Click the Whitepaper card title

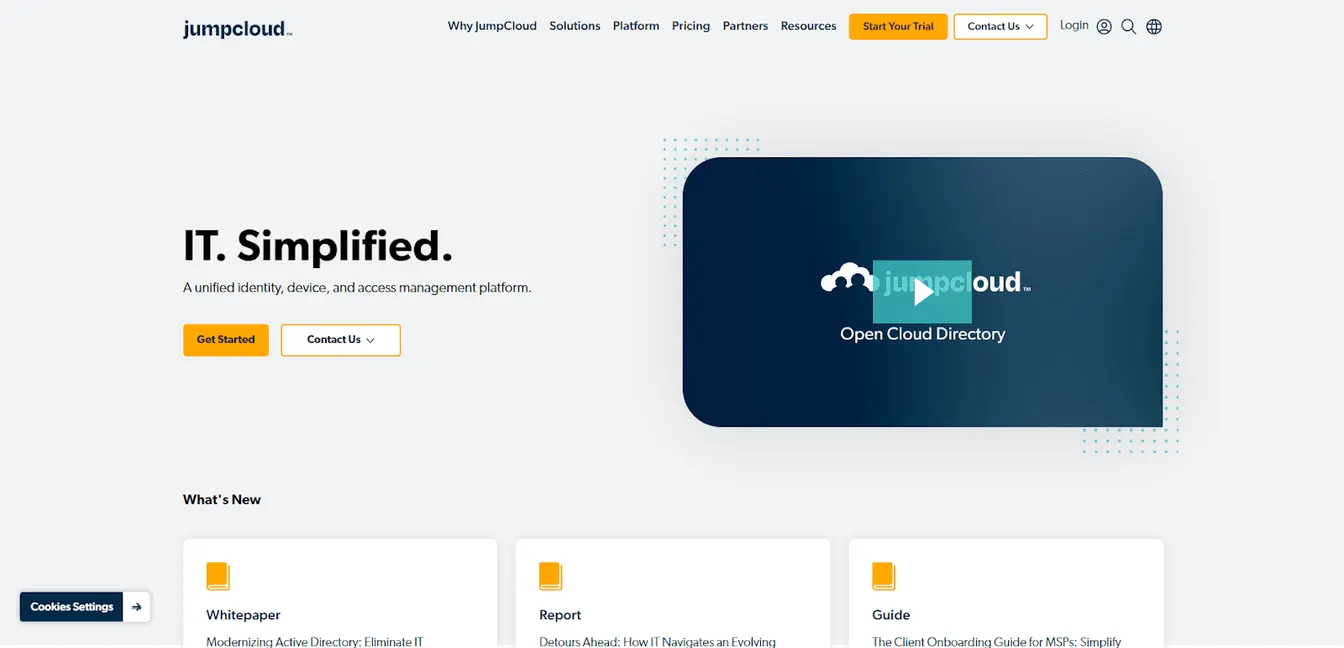pos(243,615)
